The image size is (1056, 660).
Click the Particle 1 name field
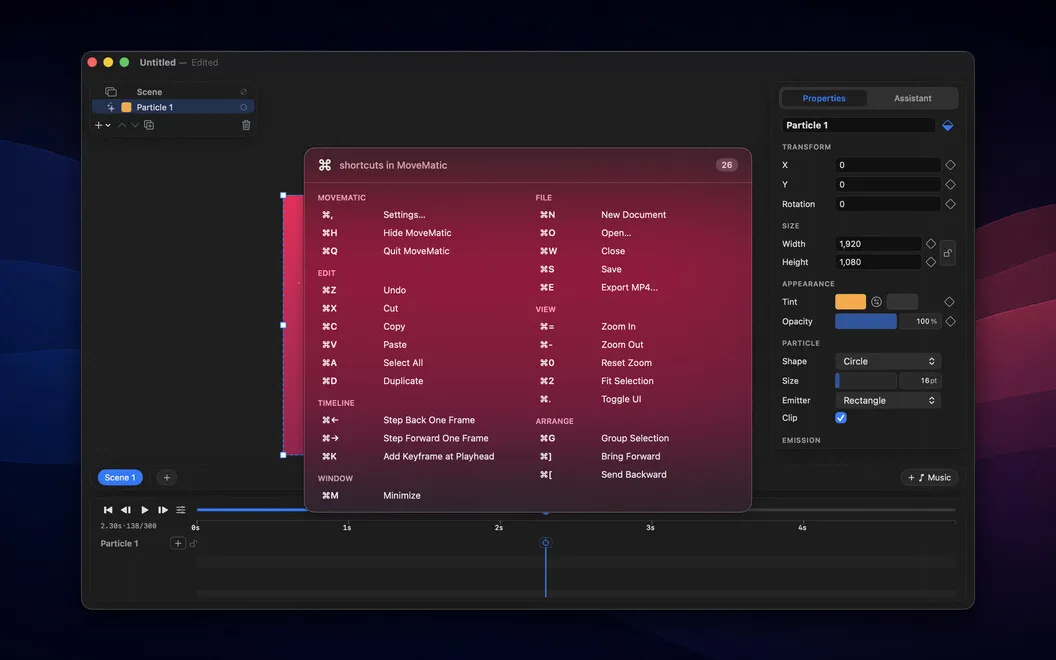(x=858, y=125)
